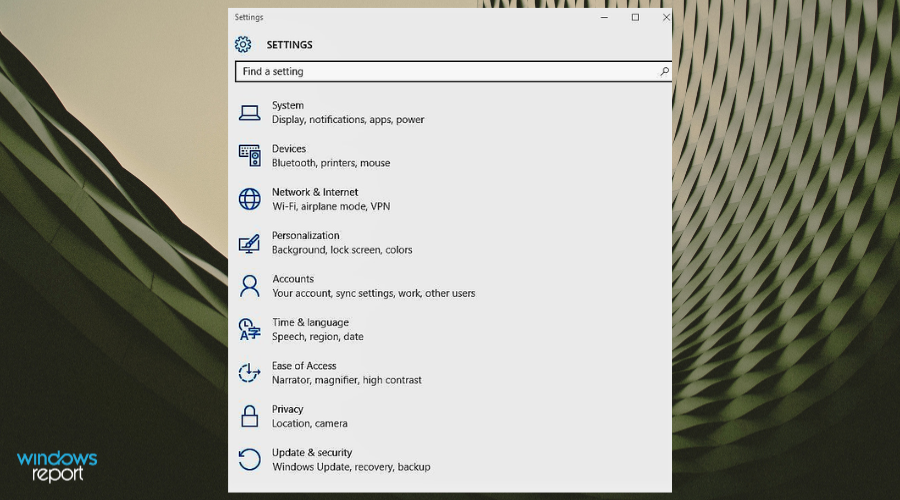This screenshot has height=500, width=900.
Task: Open Network & Internet category title
Action: pos(315,192)
